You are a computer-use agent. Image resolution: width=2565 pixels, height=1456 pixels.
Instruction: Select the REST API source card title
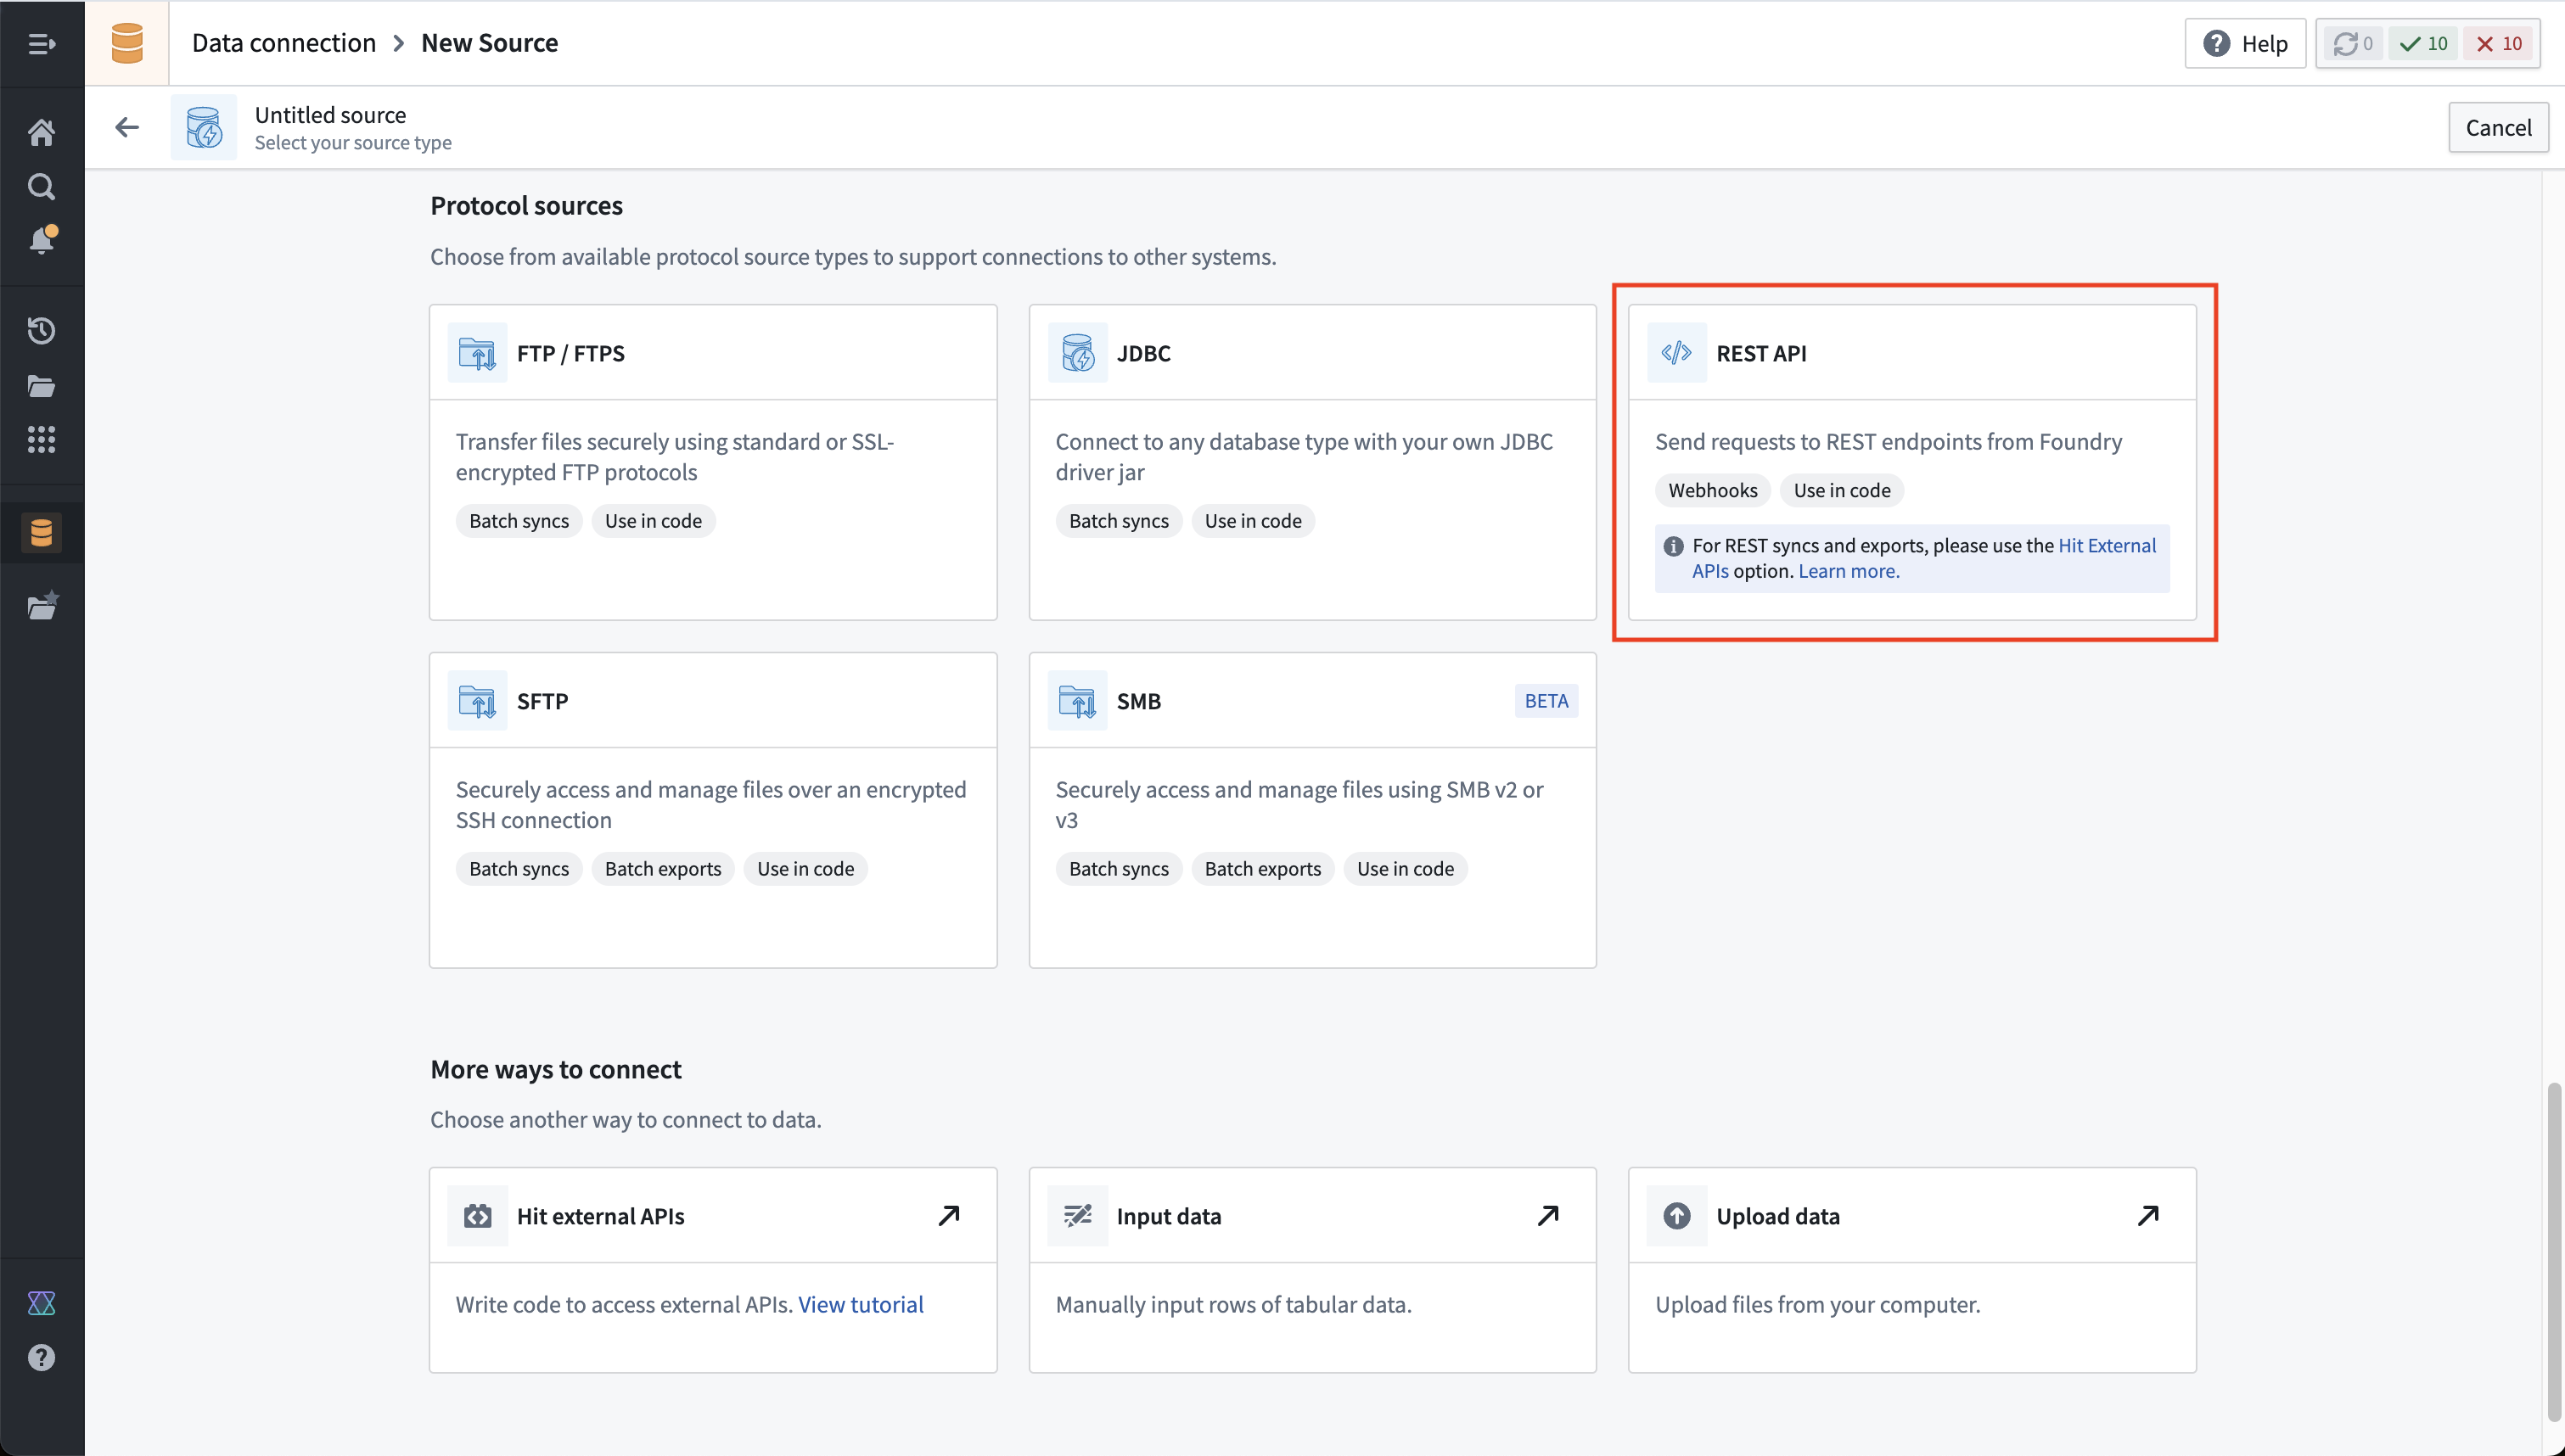pos(1761,353)
